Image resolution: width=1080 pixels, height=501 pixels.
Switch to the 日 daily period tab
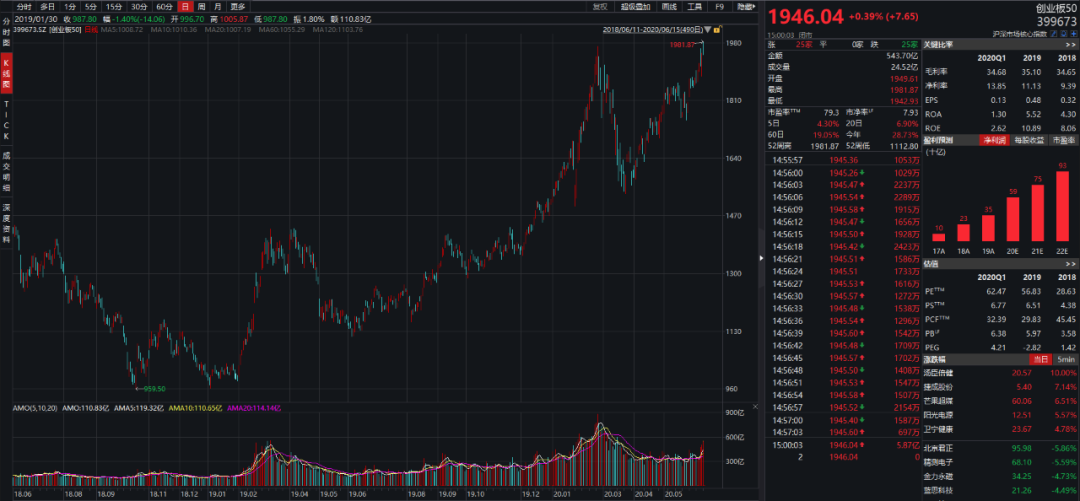pyautogui.click(x=184, y=6)
